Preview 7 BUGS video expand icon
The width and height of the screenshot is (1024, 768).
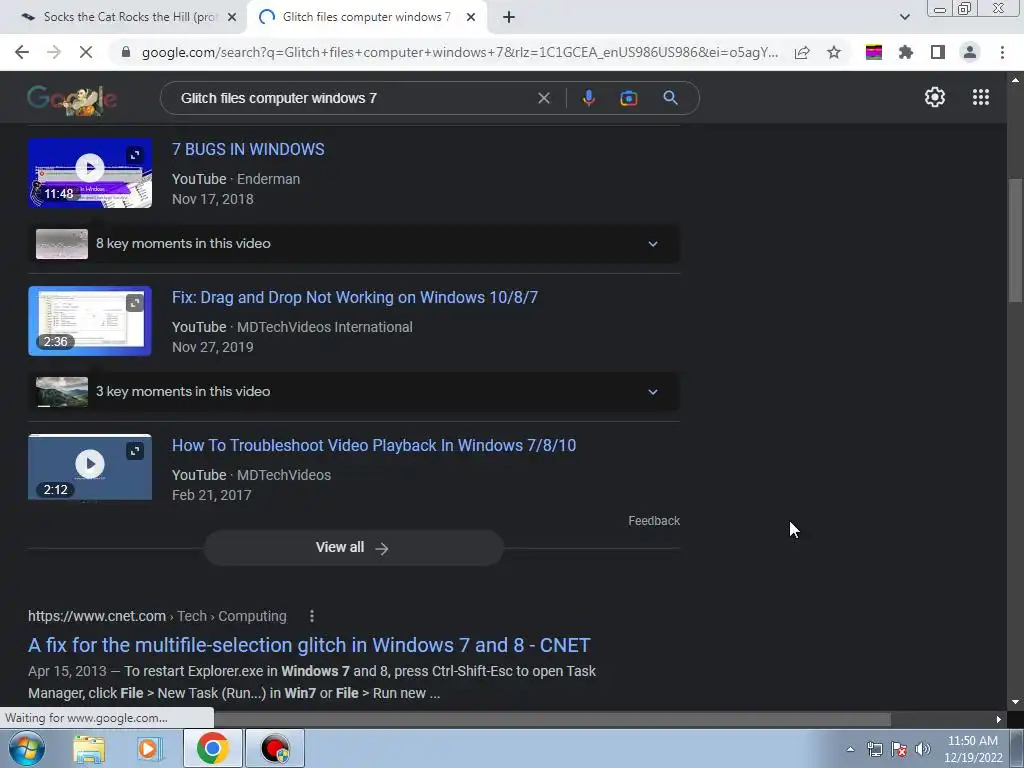135,155
